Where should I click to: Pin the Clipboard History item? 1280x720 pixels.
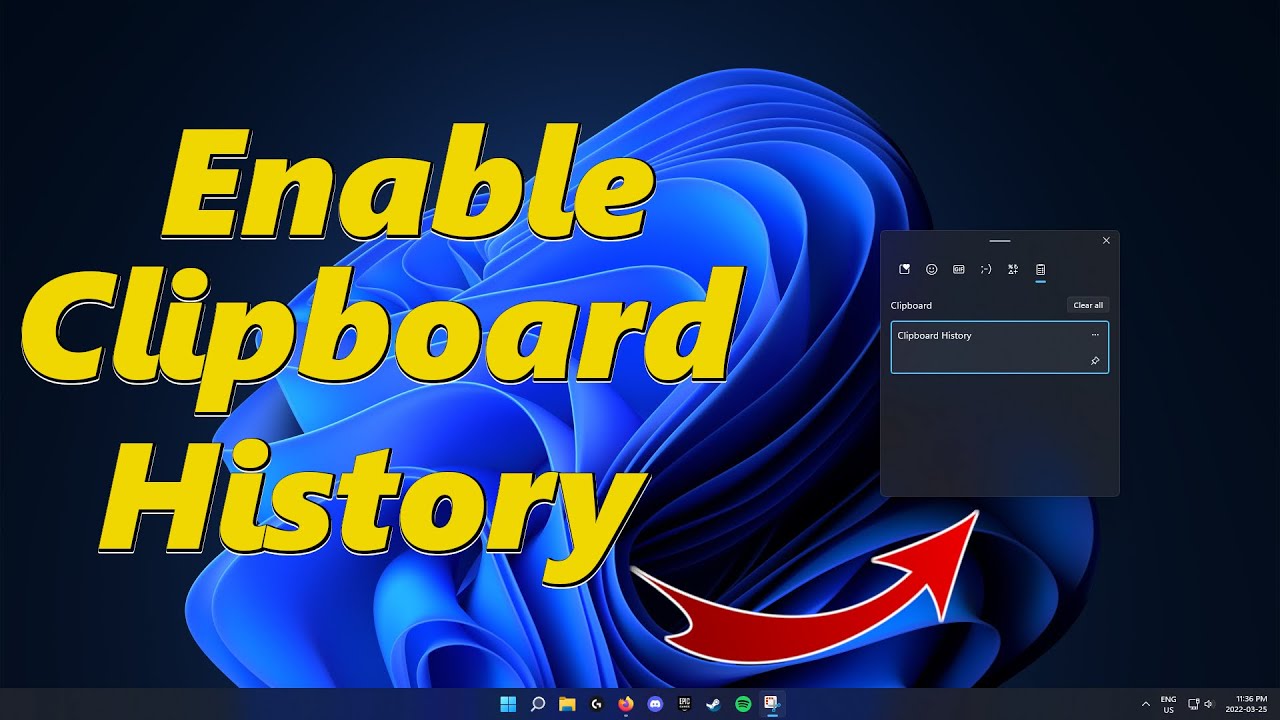coord(1095,361)
